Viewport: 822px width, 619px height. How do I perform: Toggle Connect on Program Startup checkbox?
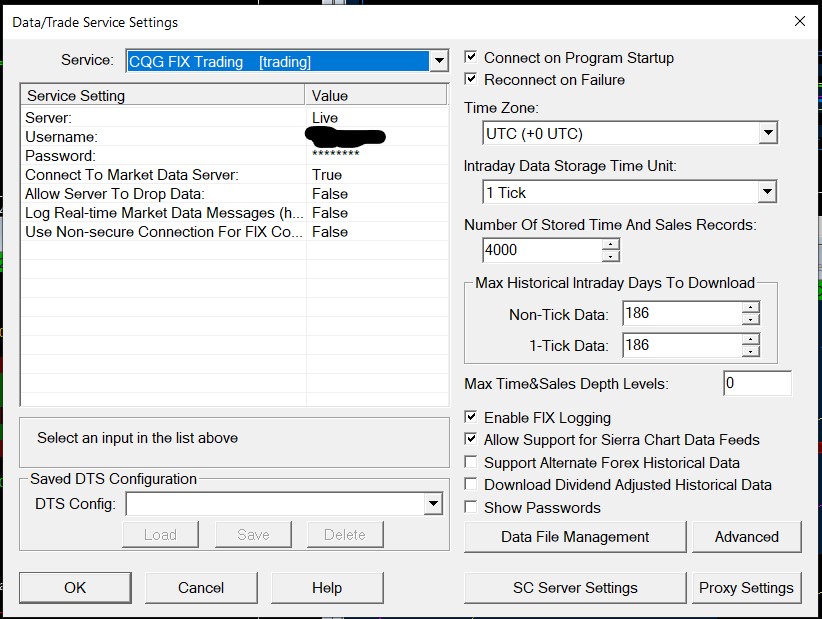click(x=471, y=57)
